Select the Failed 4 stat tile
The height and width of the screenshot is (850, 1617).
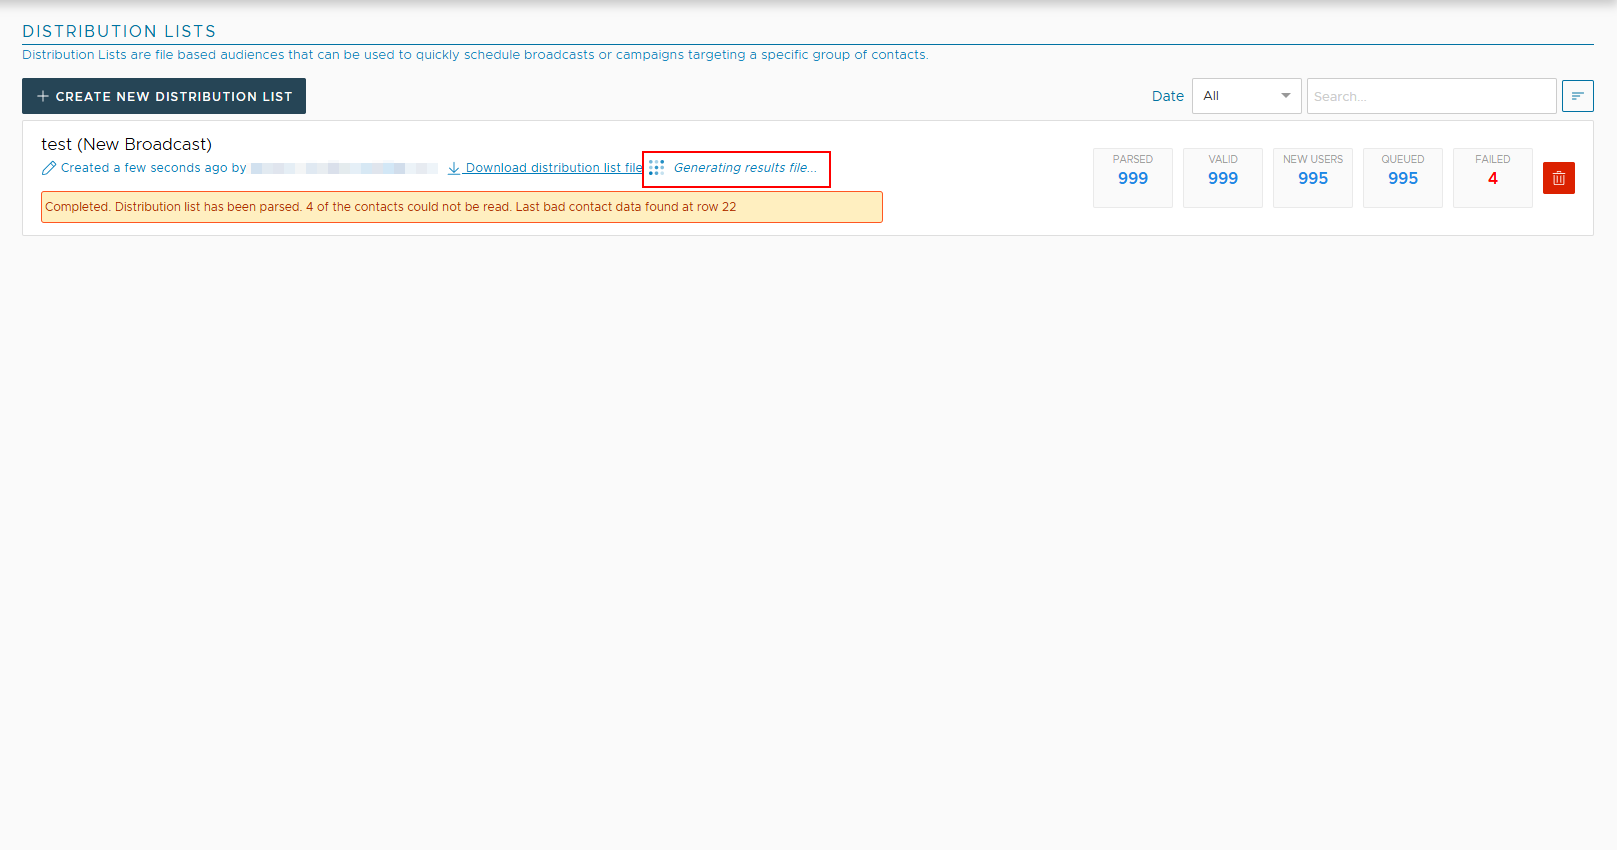(x=1492, y=178)
